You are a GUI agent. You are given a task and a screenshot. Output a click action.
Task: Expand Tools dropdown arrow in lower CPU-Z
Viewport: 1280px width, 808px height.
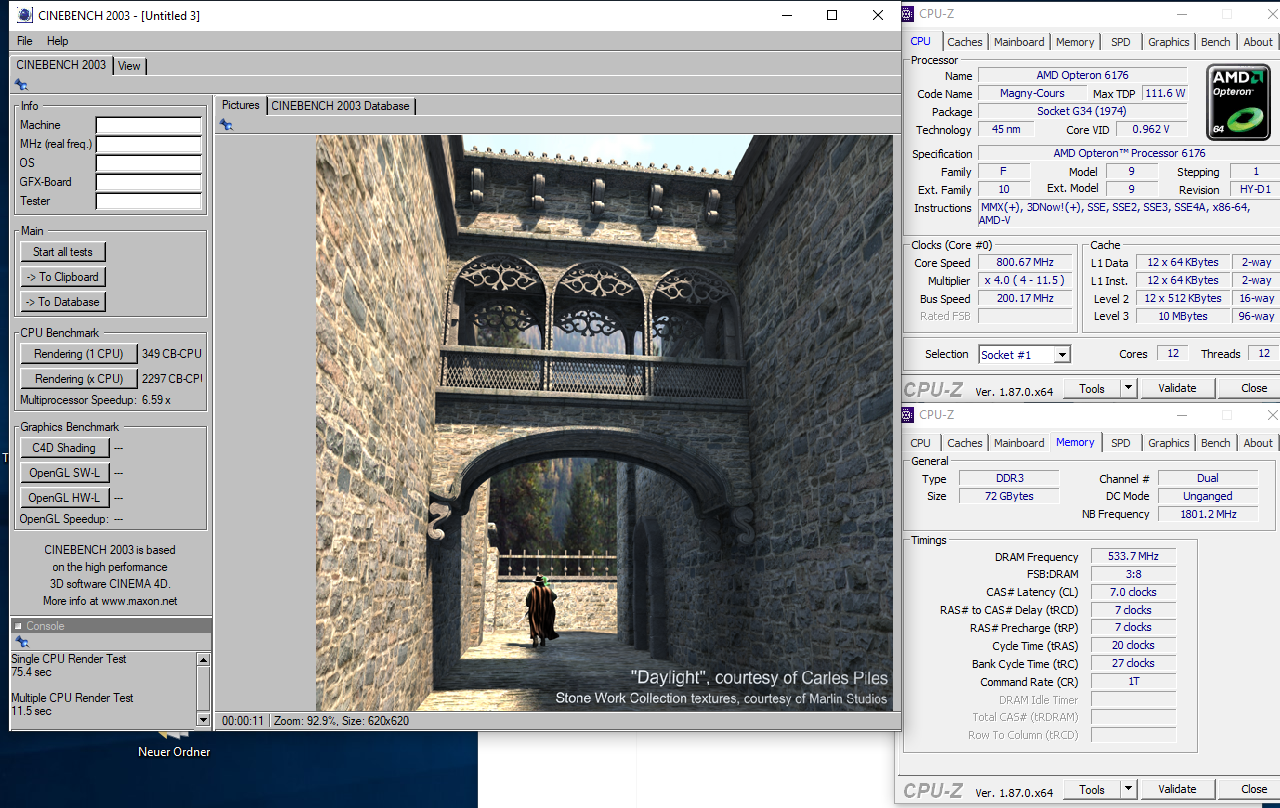(1129, 789)
